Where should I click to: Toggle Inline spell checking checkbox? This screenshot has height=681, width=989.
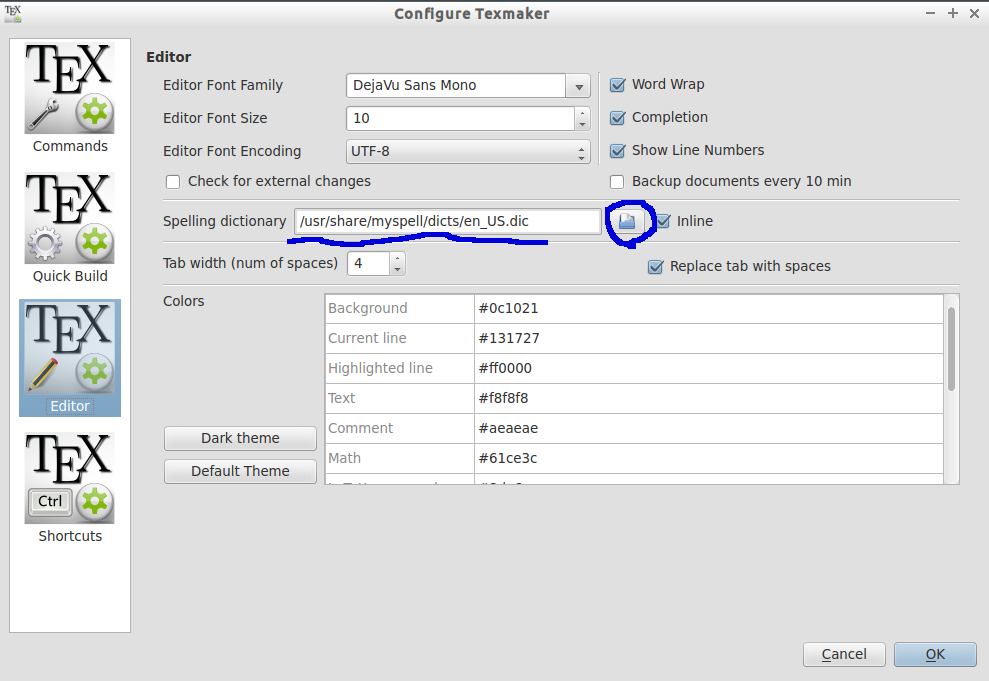coord(663,221)
